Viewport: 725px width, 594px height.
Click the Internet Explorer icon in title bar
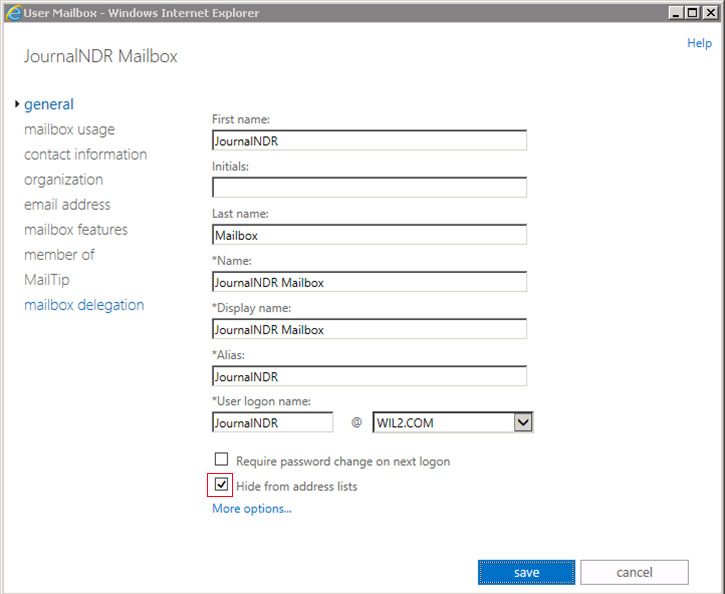13,12
